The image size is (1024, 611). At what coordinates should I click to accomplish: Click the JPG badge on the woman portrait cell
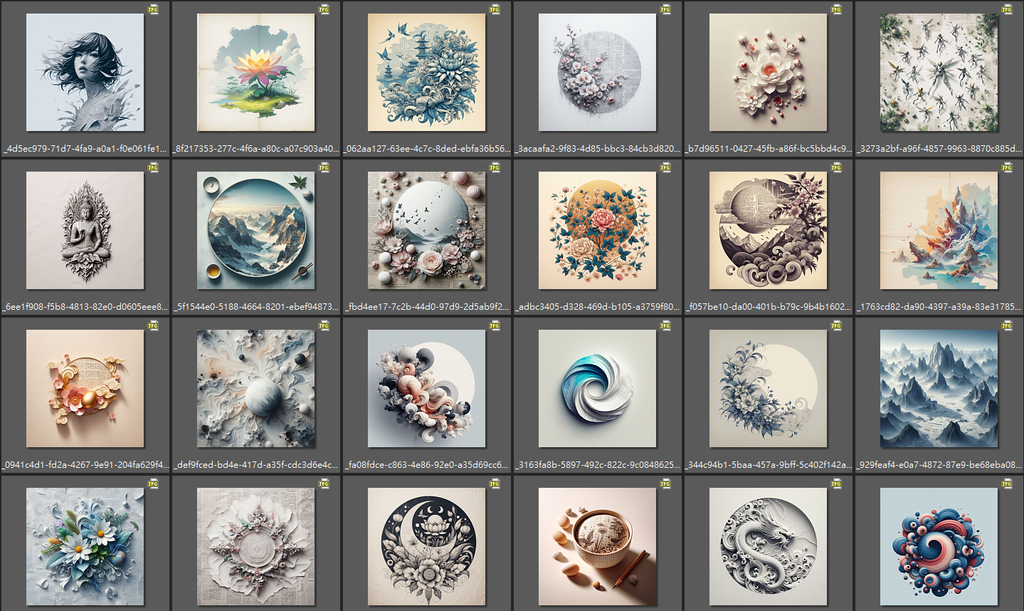(153, 10)
